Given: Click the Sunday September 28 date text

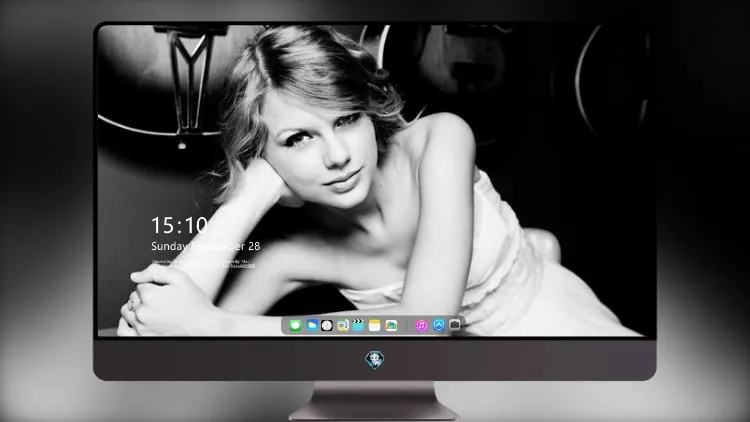Looking at the screenshot, I should point(206,246).
